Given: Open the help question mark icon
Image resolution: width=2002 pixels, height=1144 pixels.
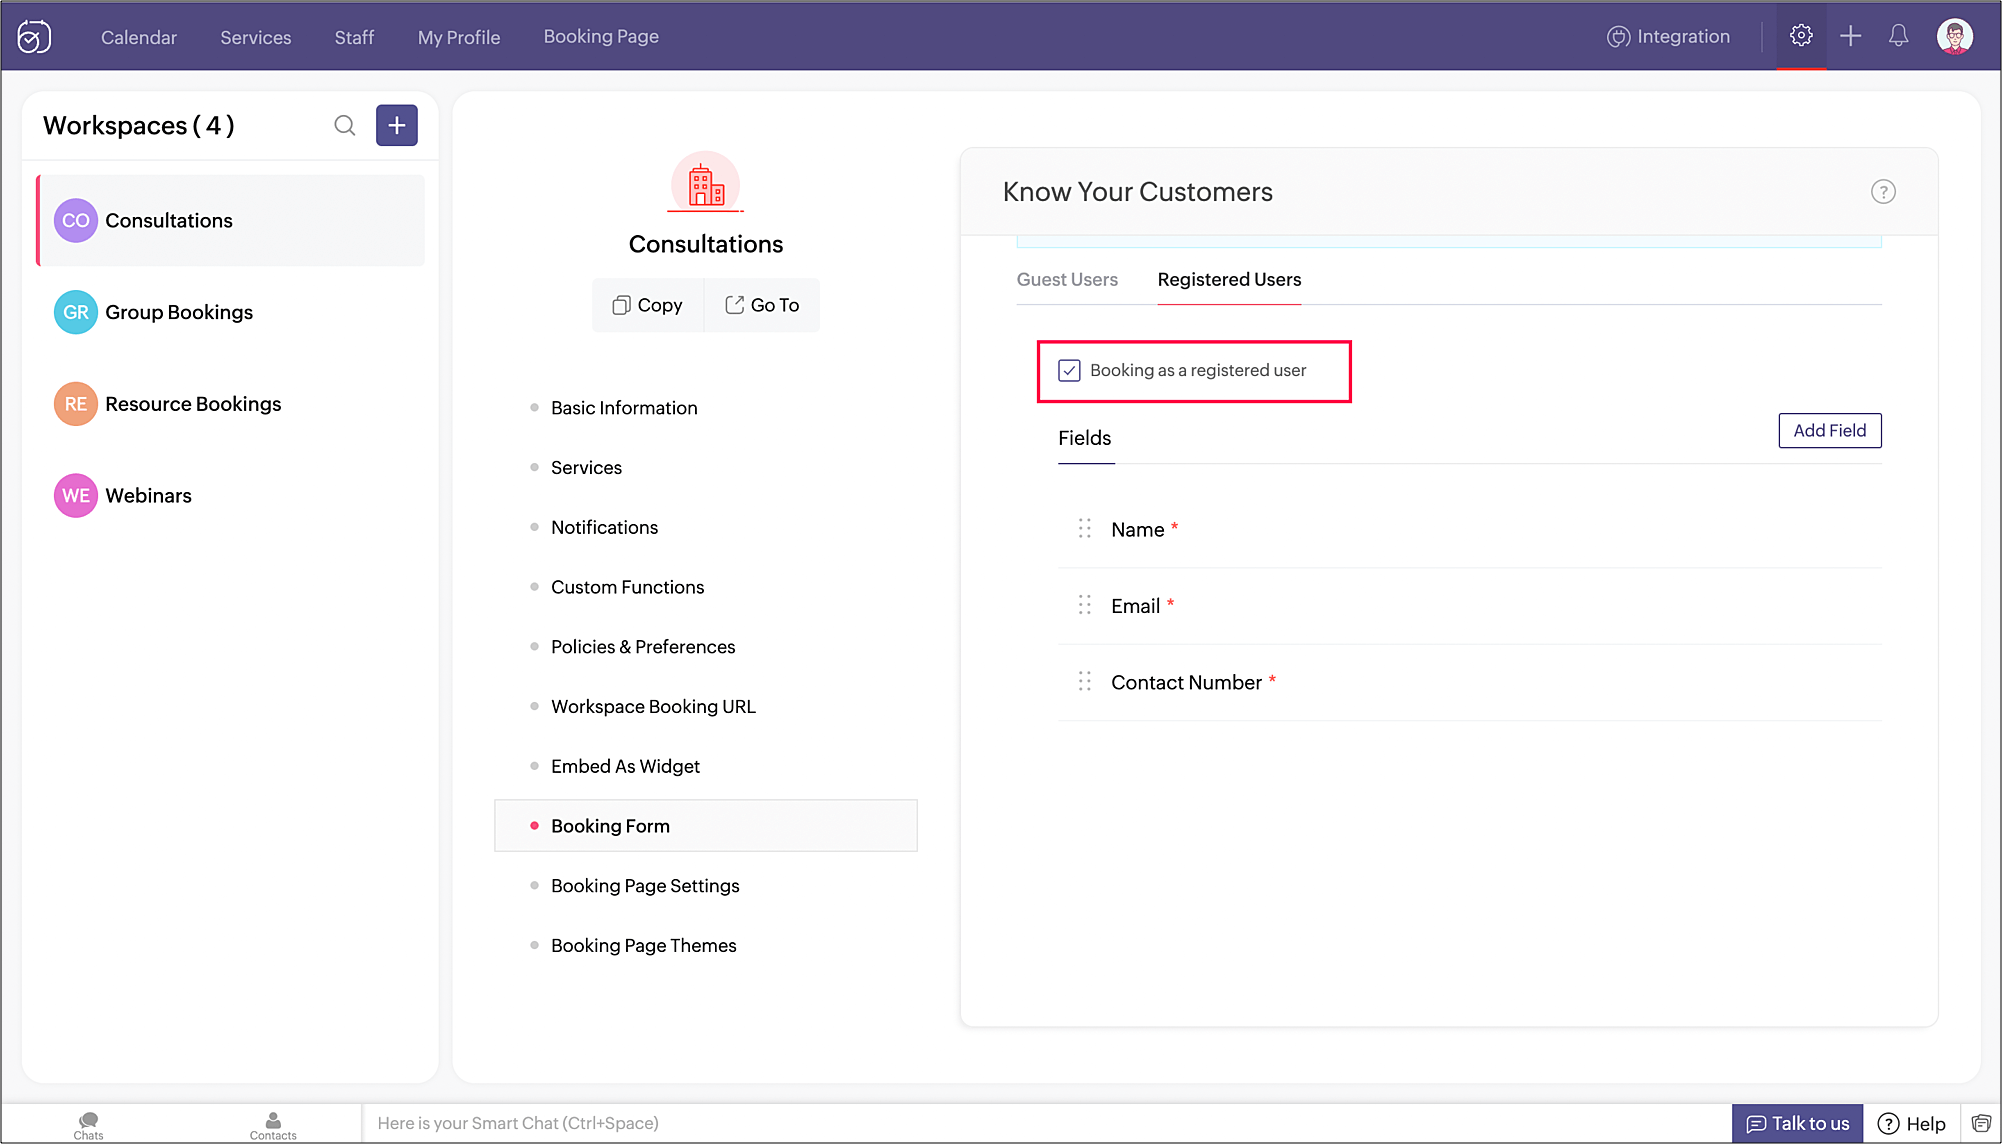Looking at the screenshot, I should coord(1883,192).
